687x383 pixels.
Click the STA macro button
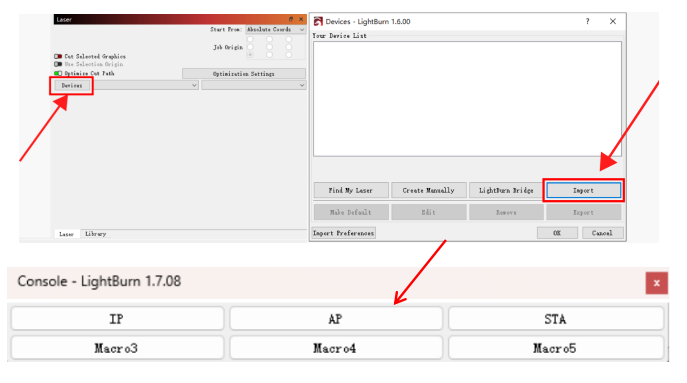click(556, 319)
